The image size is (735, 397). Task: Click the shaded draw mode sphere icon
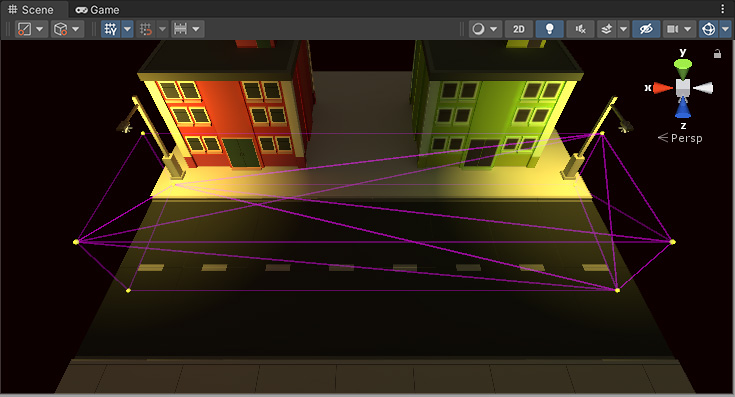(x=478, y=29)
